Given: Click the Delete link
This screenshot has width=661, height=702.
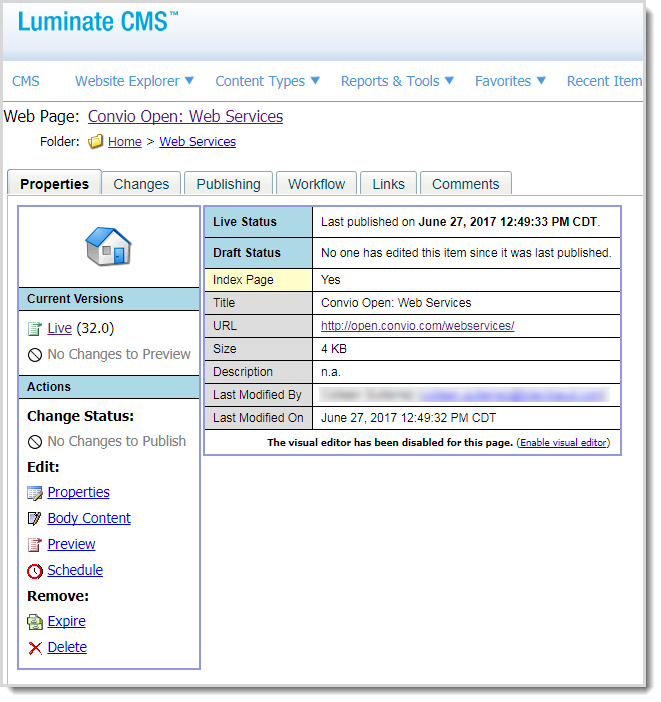Looking at the screenshot, I should pos(67,647).
